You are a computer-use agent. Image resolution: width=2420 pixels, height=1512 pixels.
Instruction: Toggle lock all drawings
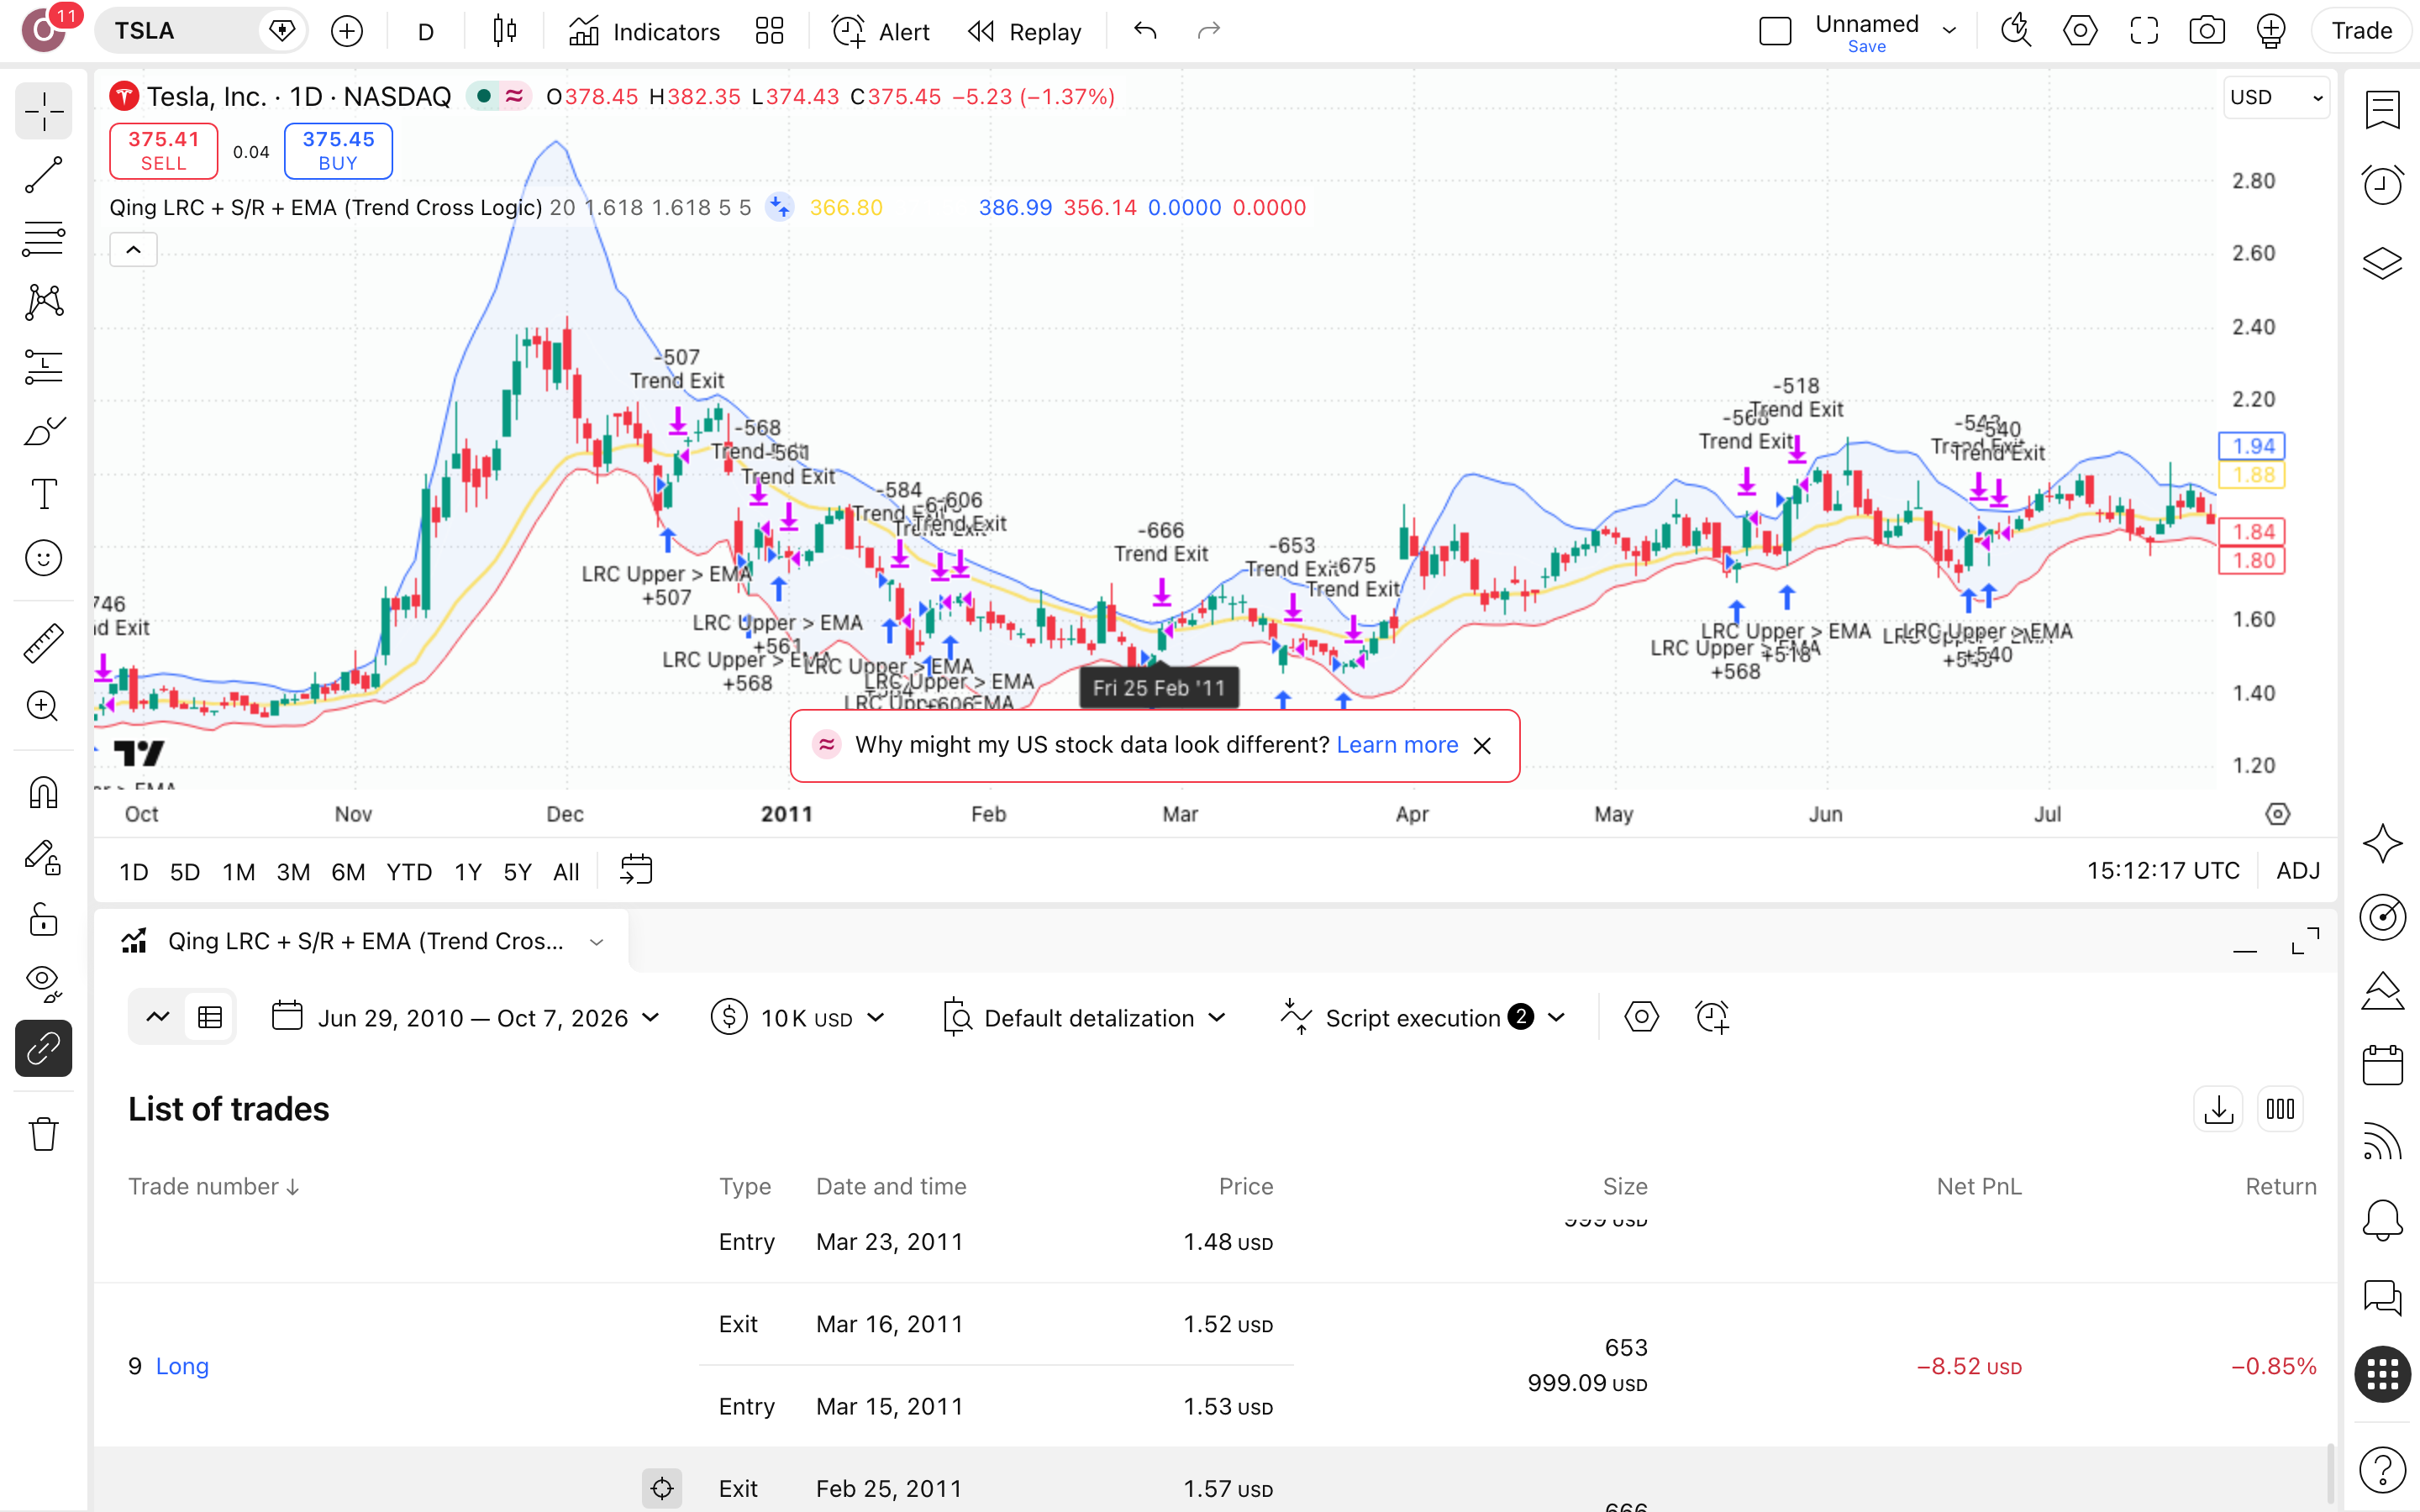tap(43, 920)
